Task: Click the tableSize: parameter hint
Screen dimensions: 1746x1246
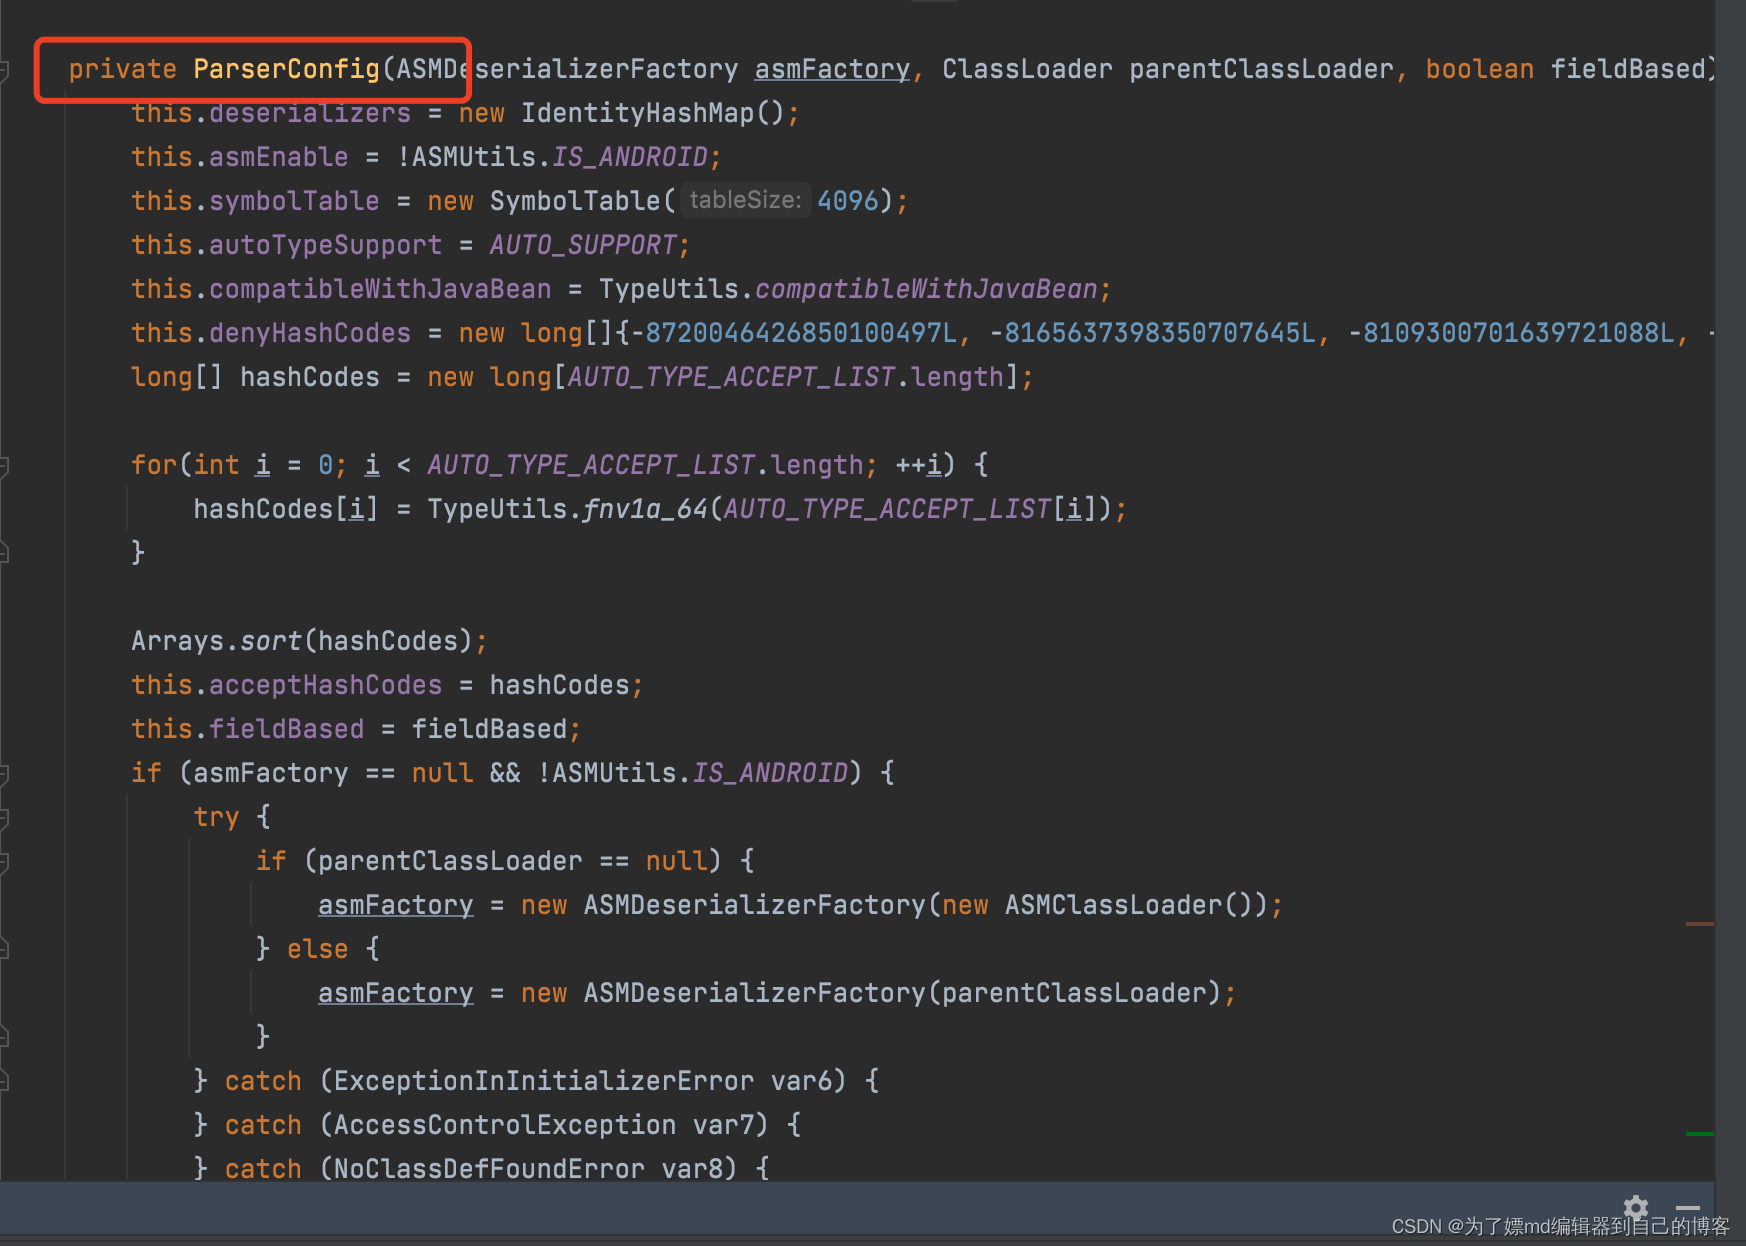Action: click(x=745, y=200)
